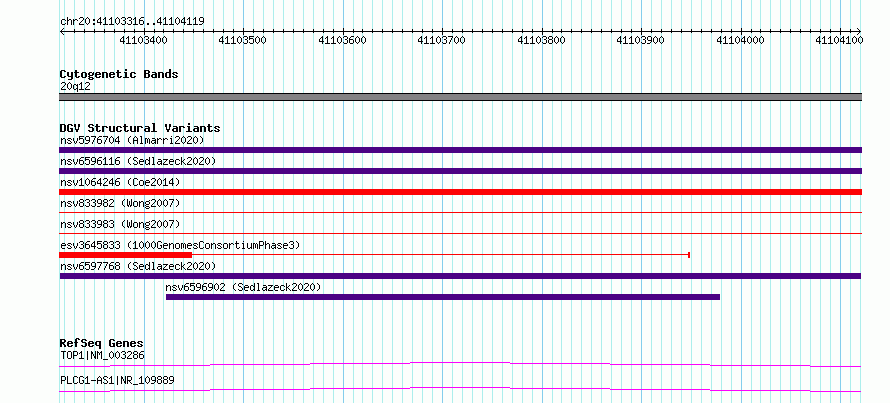Select the purple nsv6596902 variant bar

[443, 297]
